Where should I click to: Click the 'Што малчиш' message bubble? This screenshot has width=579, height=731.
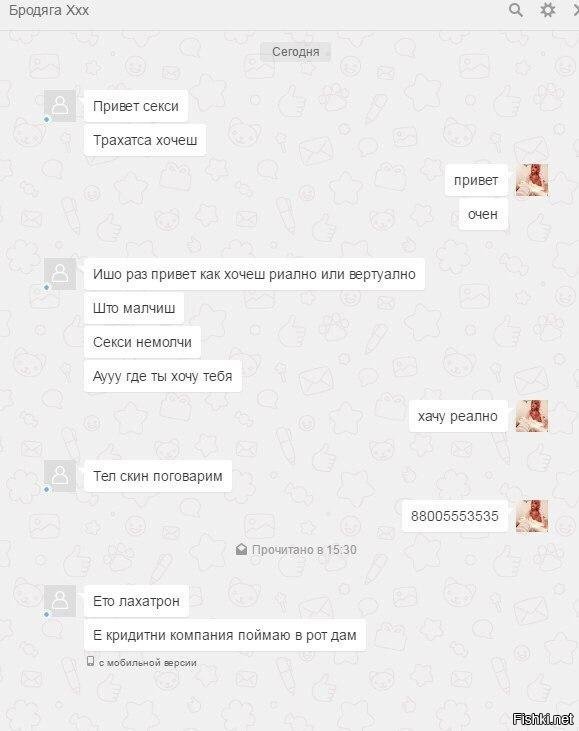tap(134, 308)
